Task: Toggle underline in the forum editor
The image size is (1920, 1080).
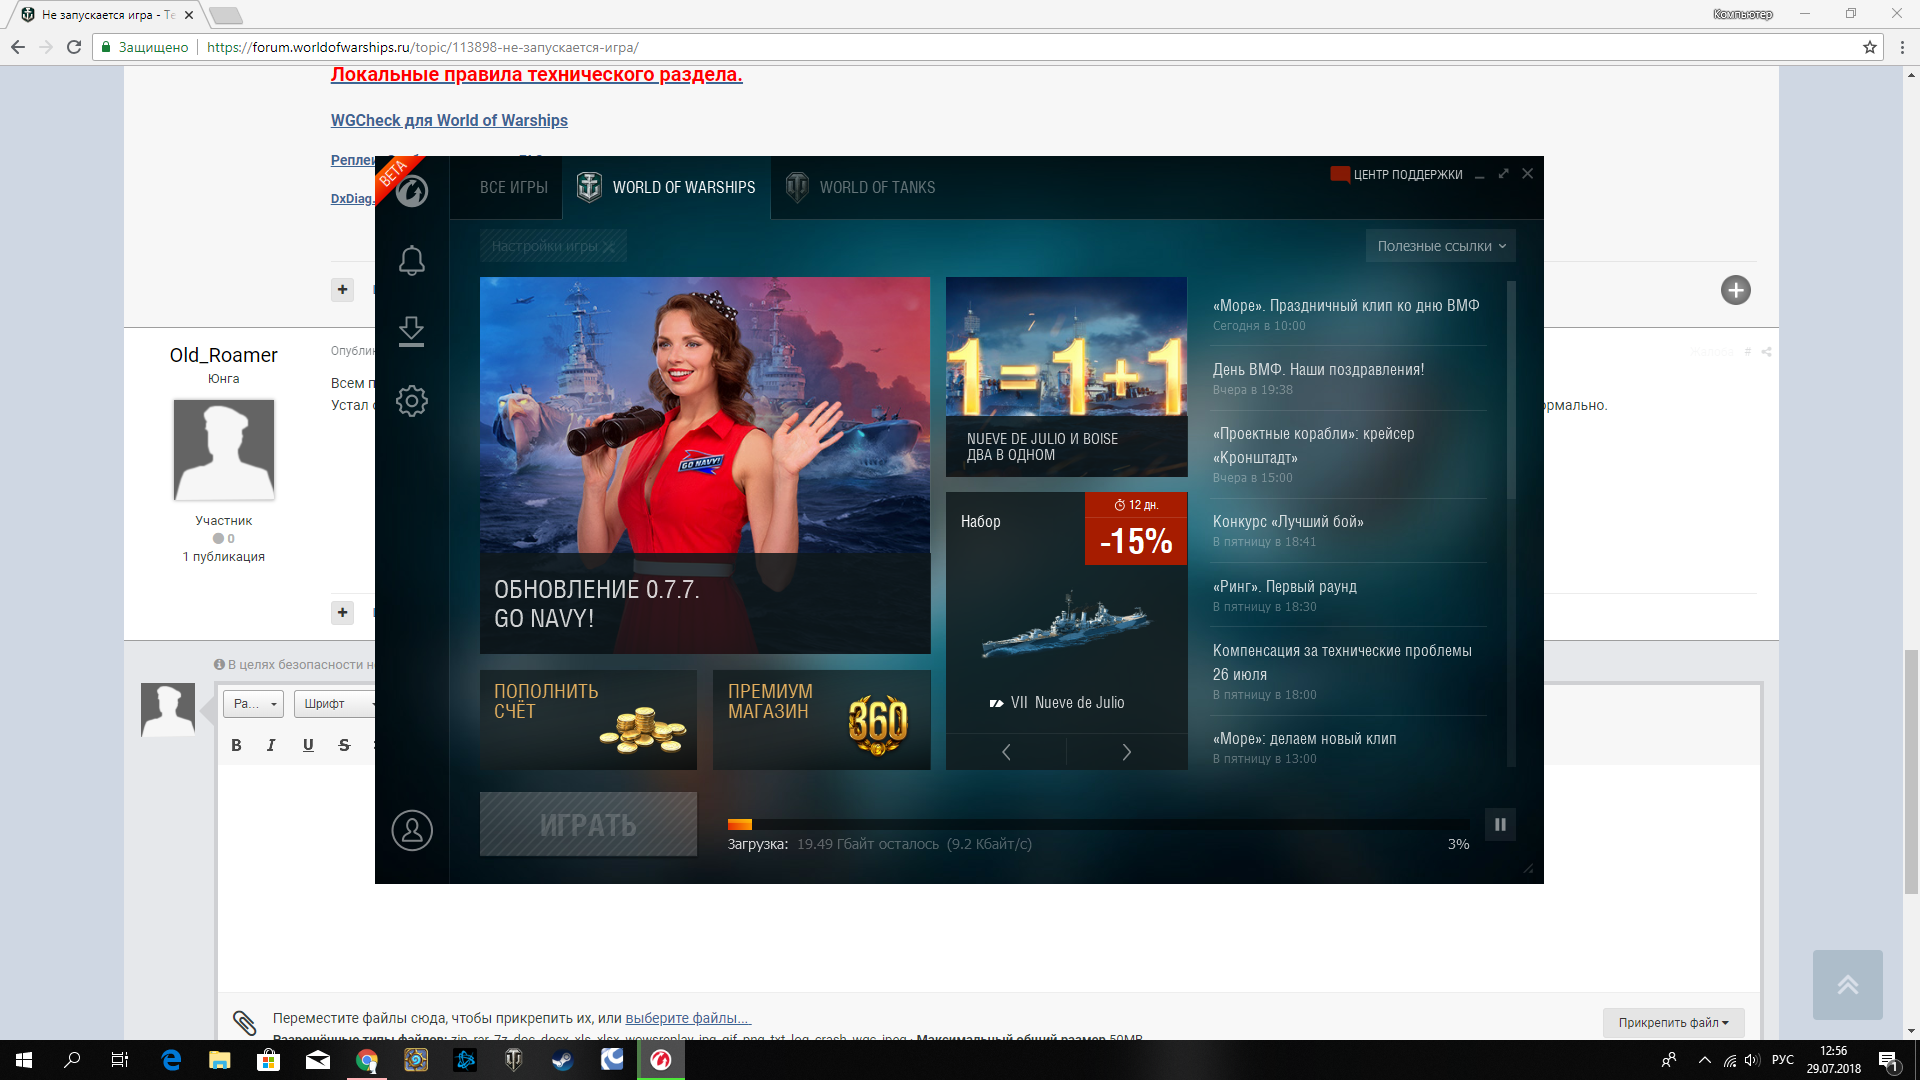Action: (x=308, y=745)
